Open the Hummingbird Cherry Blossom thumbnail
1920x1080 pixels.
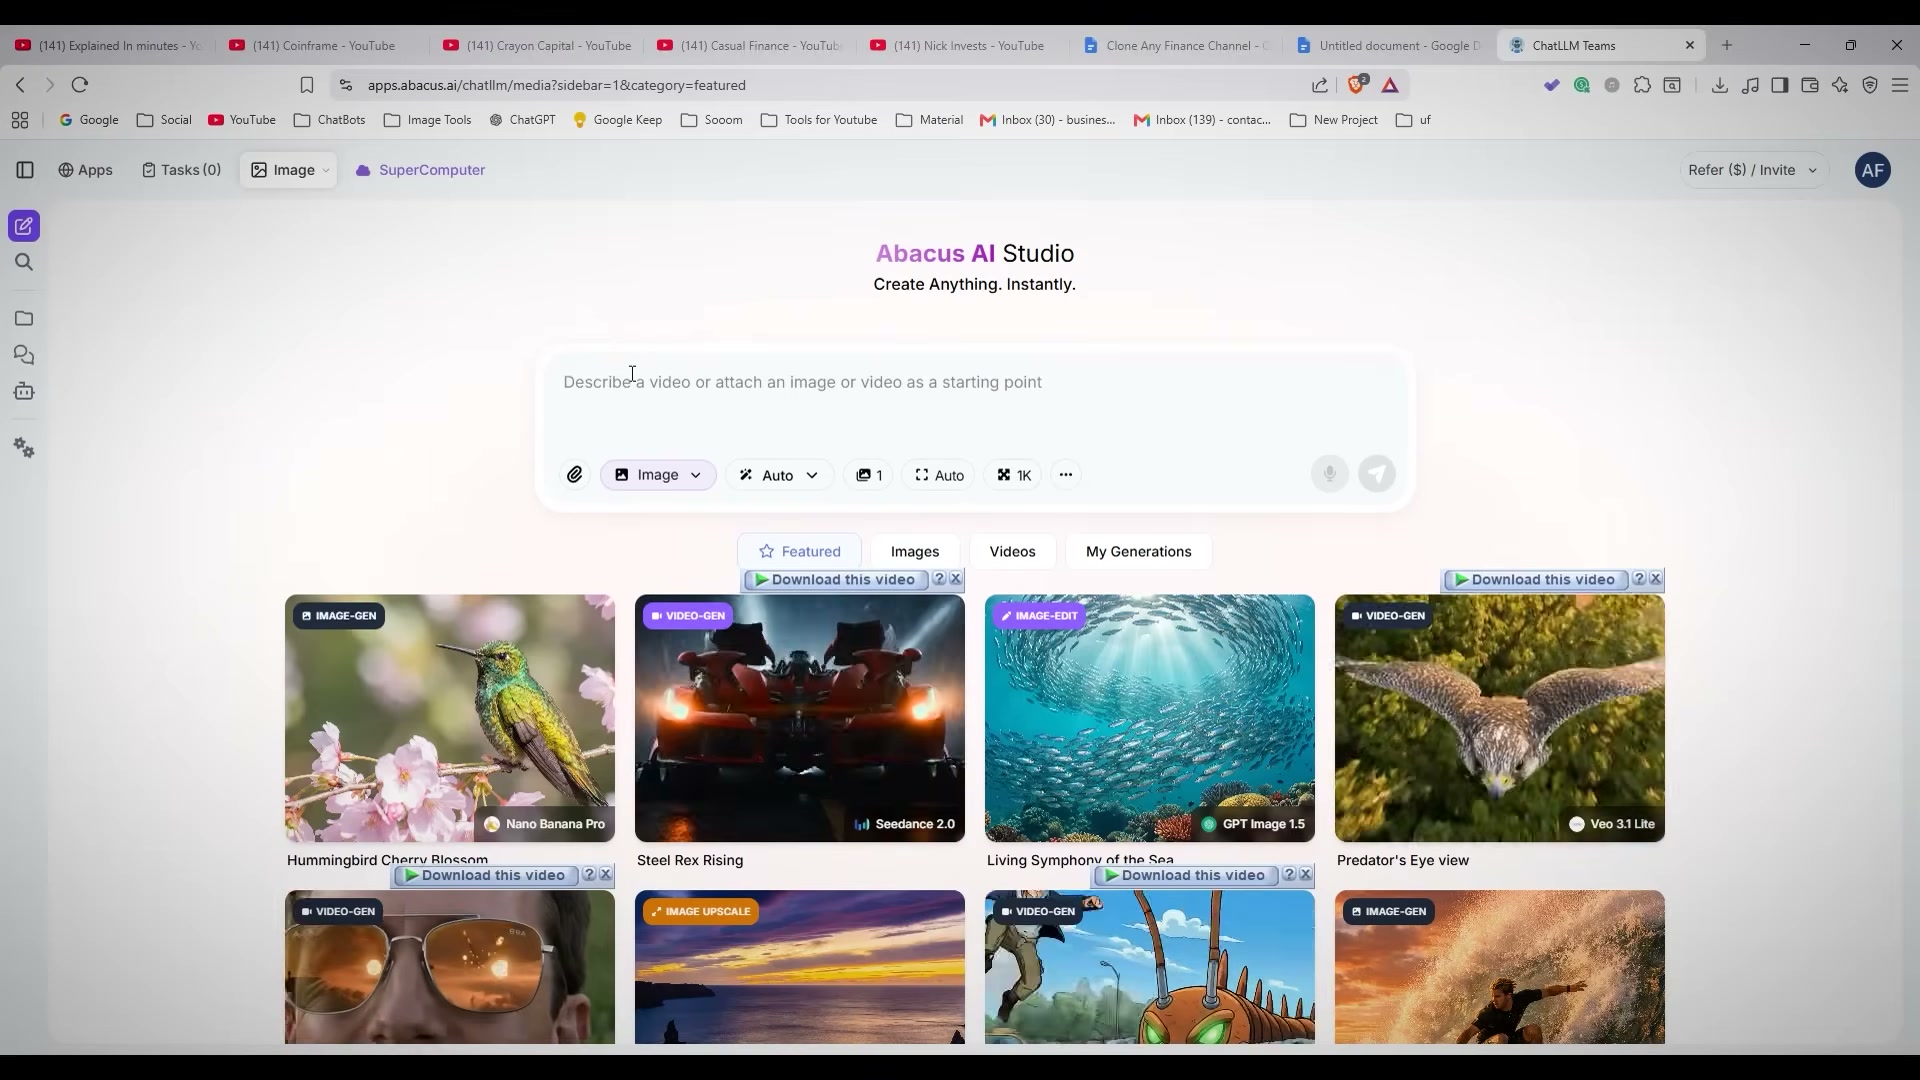(450, 718)
